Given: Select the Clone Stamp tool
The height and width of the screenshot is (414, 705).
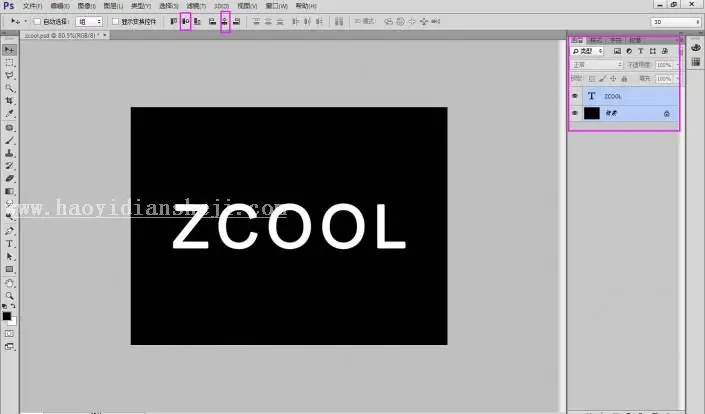Looking at the screenshot, I should pyautogui.click(x=9, y=153).
